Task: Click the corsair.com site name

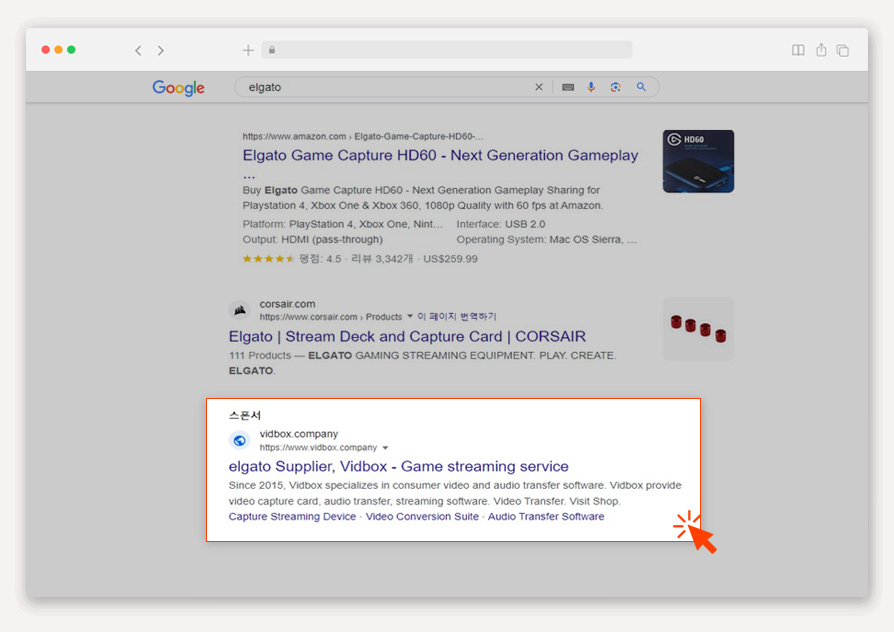Action: (287, 304)
